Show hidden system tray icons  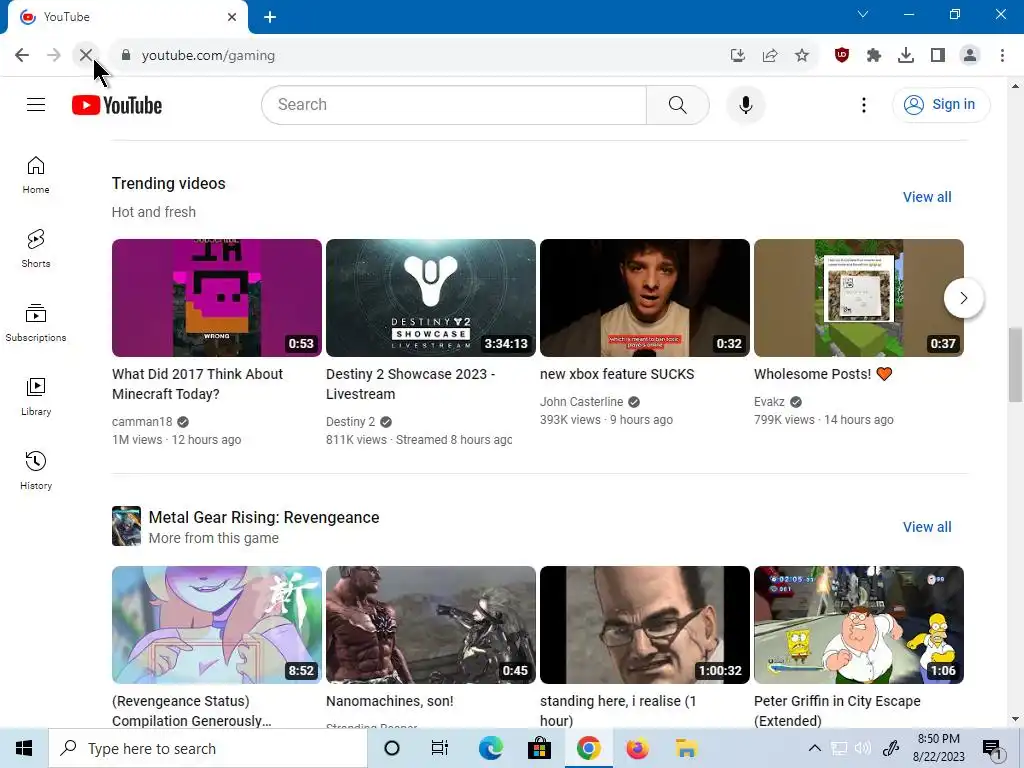(x=814, y=748)
